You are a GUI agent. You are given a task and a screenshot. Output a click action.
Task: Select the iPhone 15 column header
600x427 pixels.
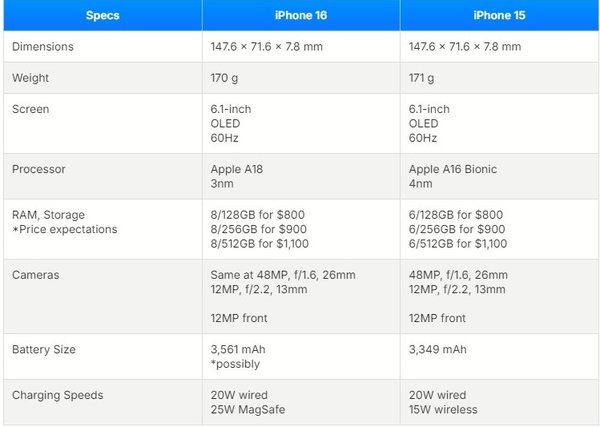click(x=500, y=16)
